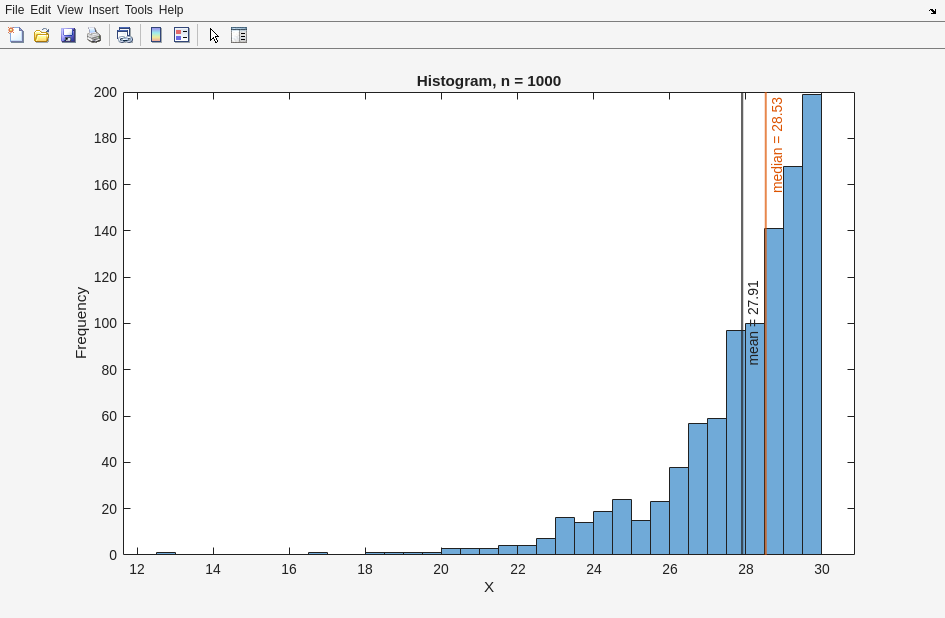Expand the Insert menu

click(103, 10)
